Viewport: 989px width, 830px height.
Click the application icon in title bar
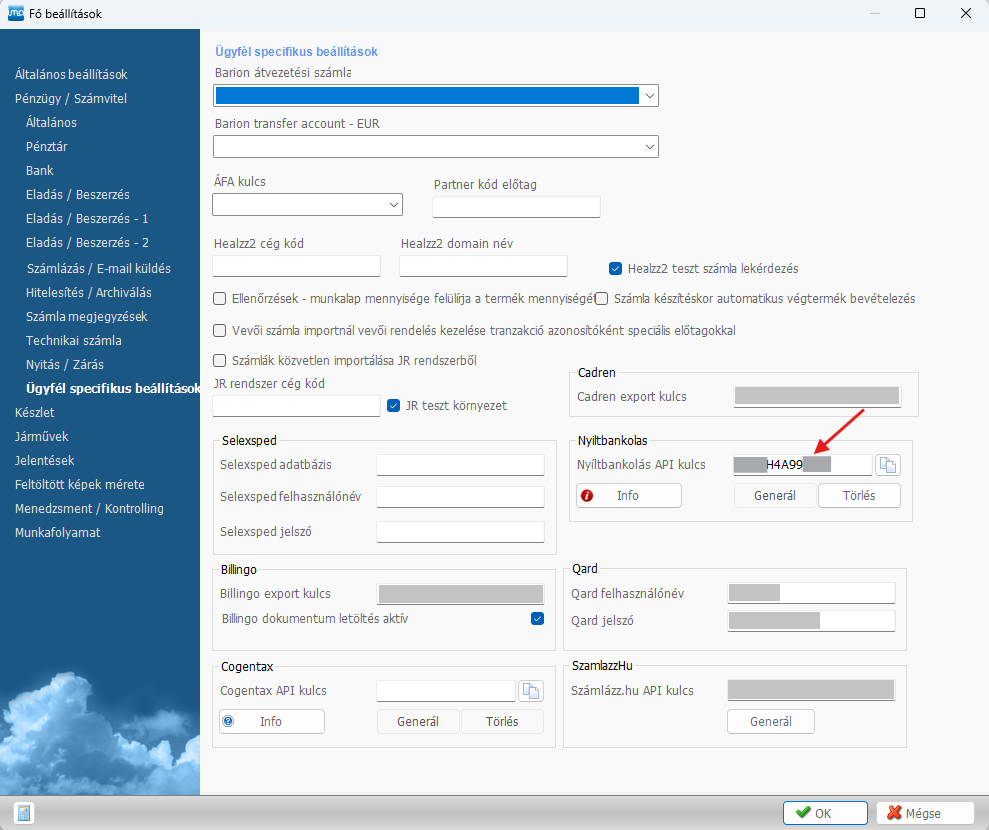[12, 14]
